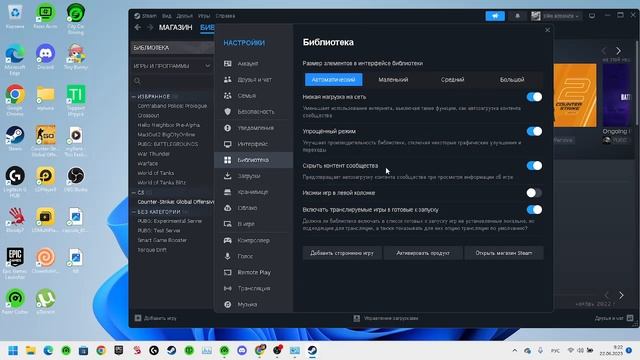Open the Контроллер settings section
Viewport: 640px width, 360px height.
(x=253, y=240)
